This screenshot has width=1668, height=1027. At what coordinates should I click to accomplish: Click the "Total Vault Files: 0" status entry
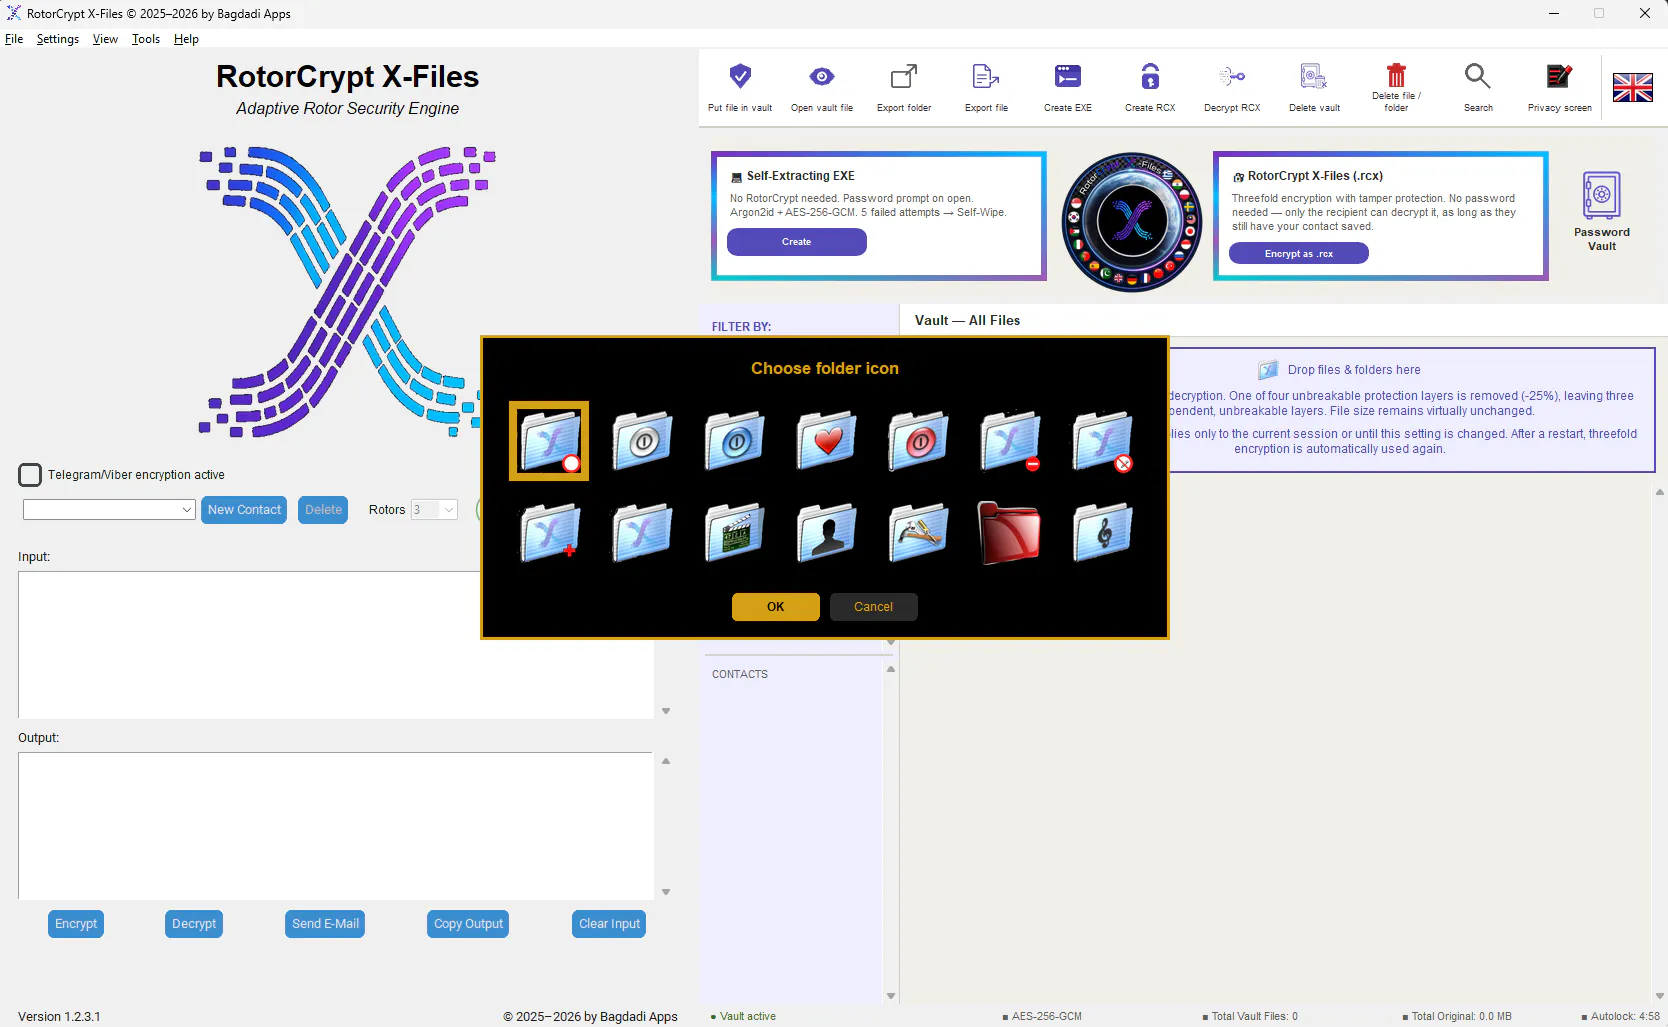1255,1017
